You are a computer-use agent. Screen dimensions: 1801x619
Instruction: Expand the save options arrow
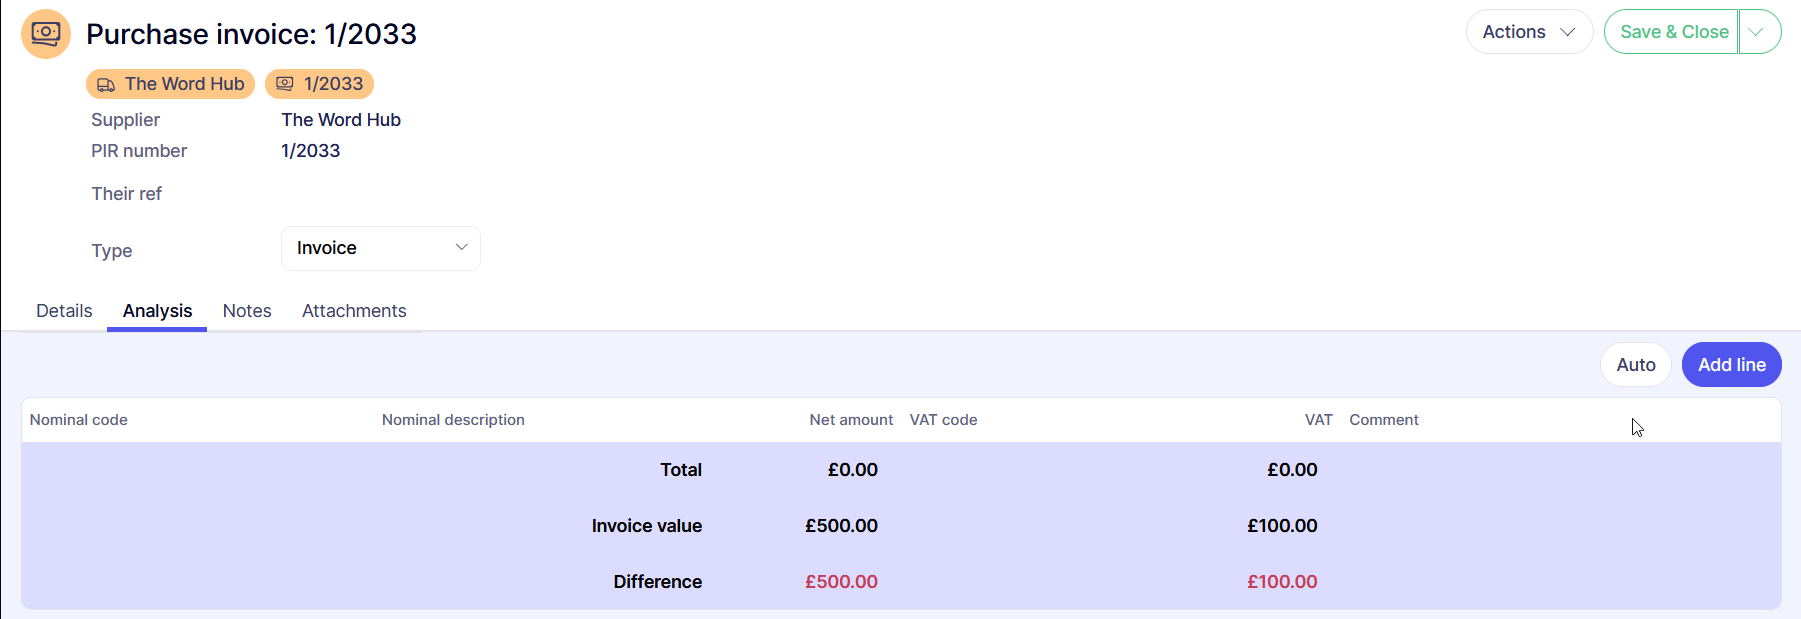click(x=1758, y=32)
